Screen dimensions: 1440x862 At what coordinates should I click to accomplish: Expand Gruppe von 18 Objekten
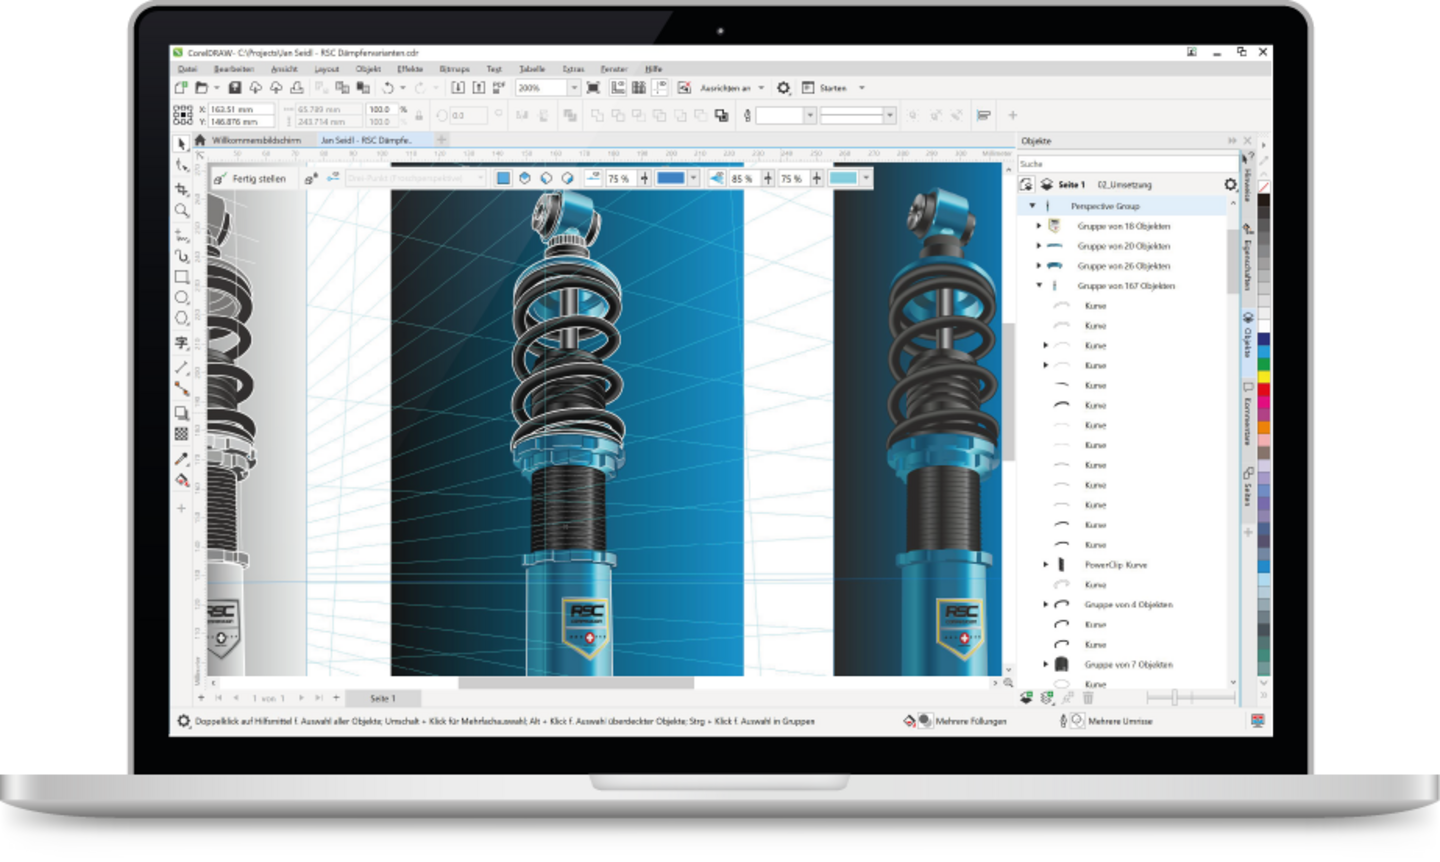pos(1039,226)
